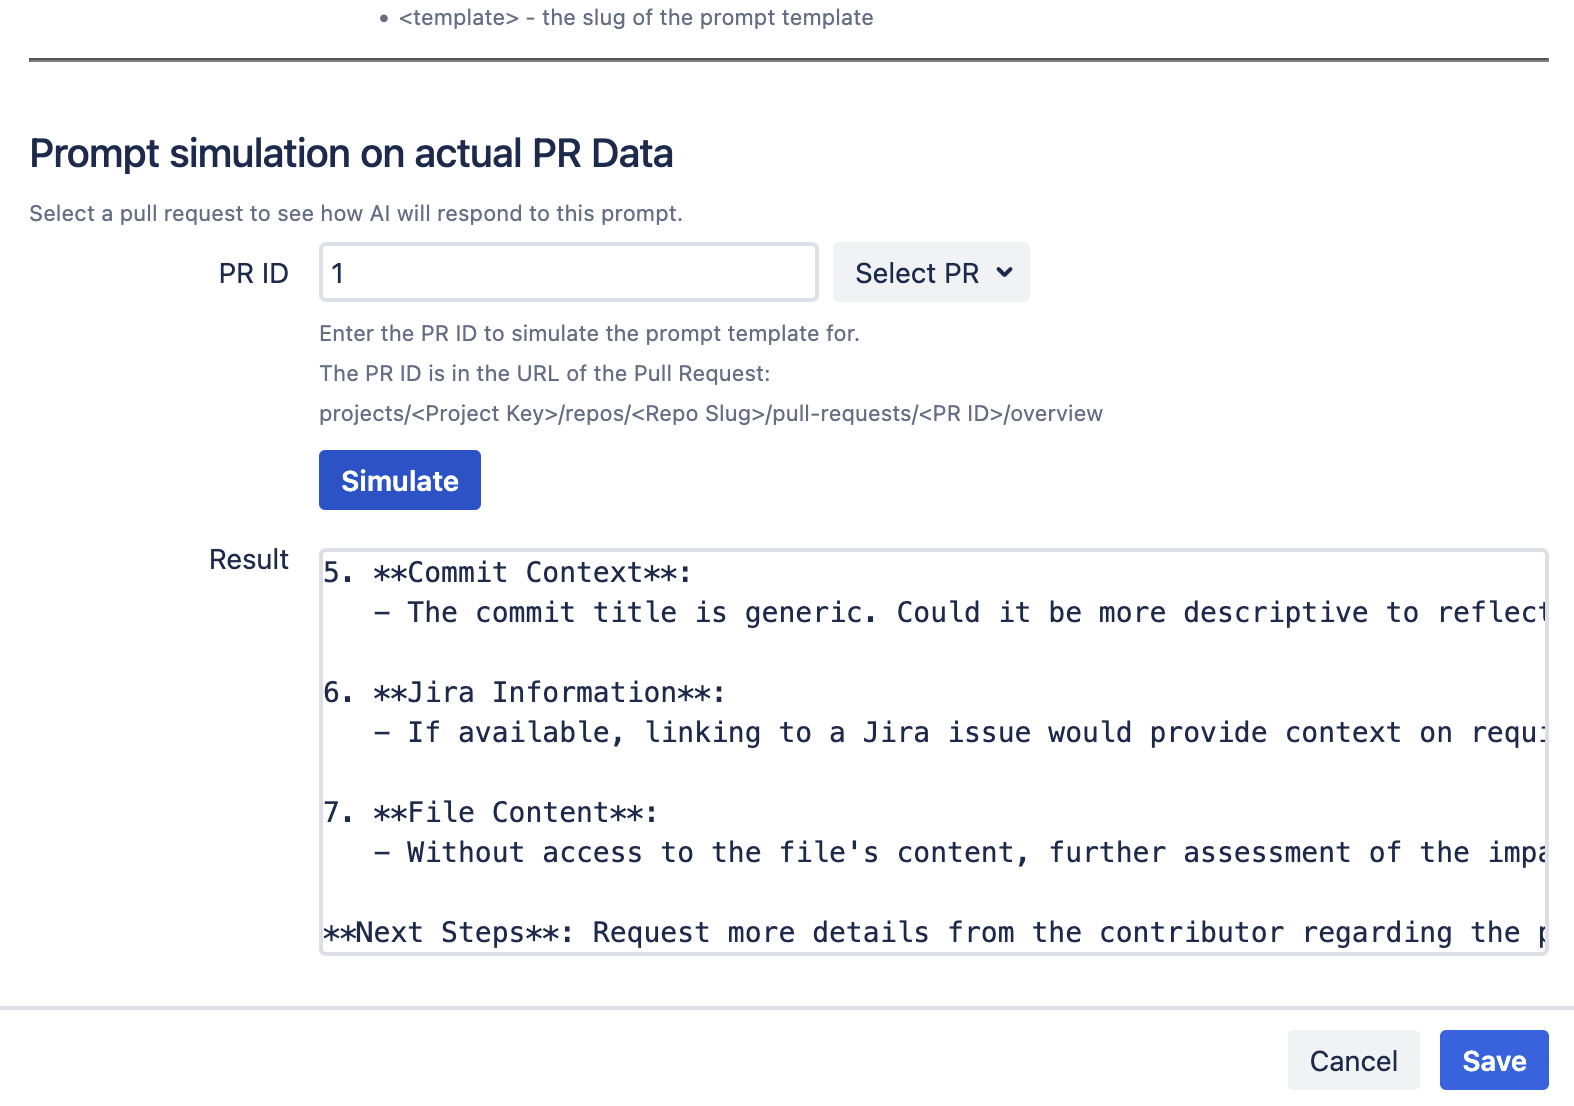
Task: Click the projects/<Project Key>/repos URL pattern text
Action: point(710,414)
